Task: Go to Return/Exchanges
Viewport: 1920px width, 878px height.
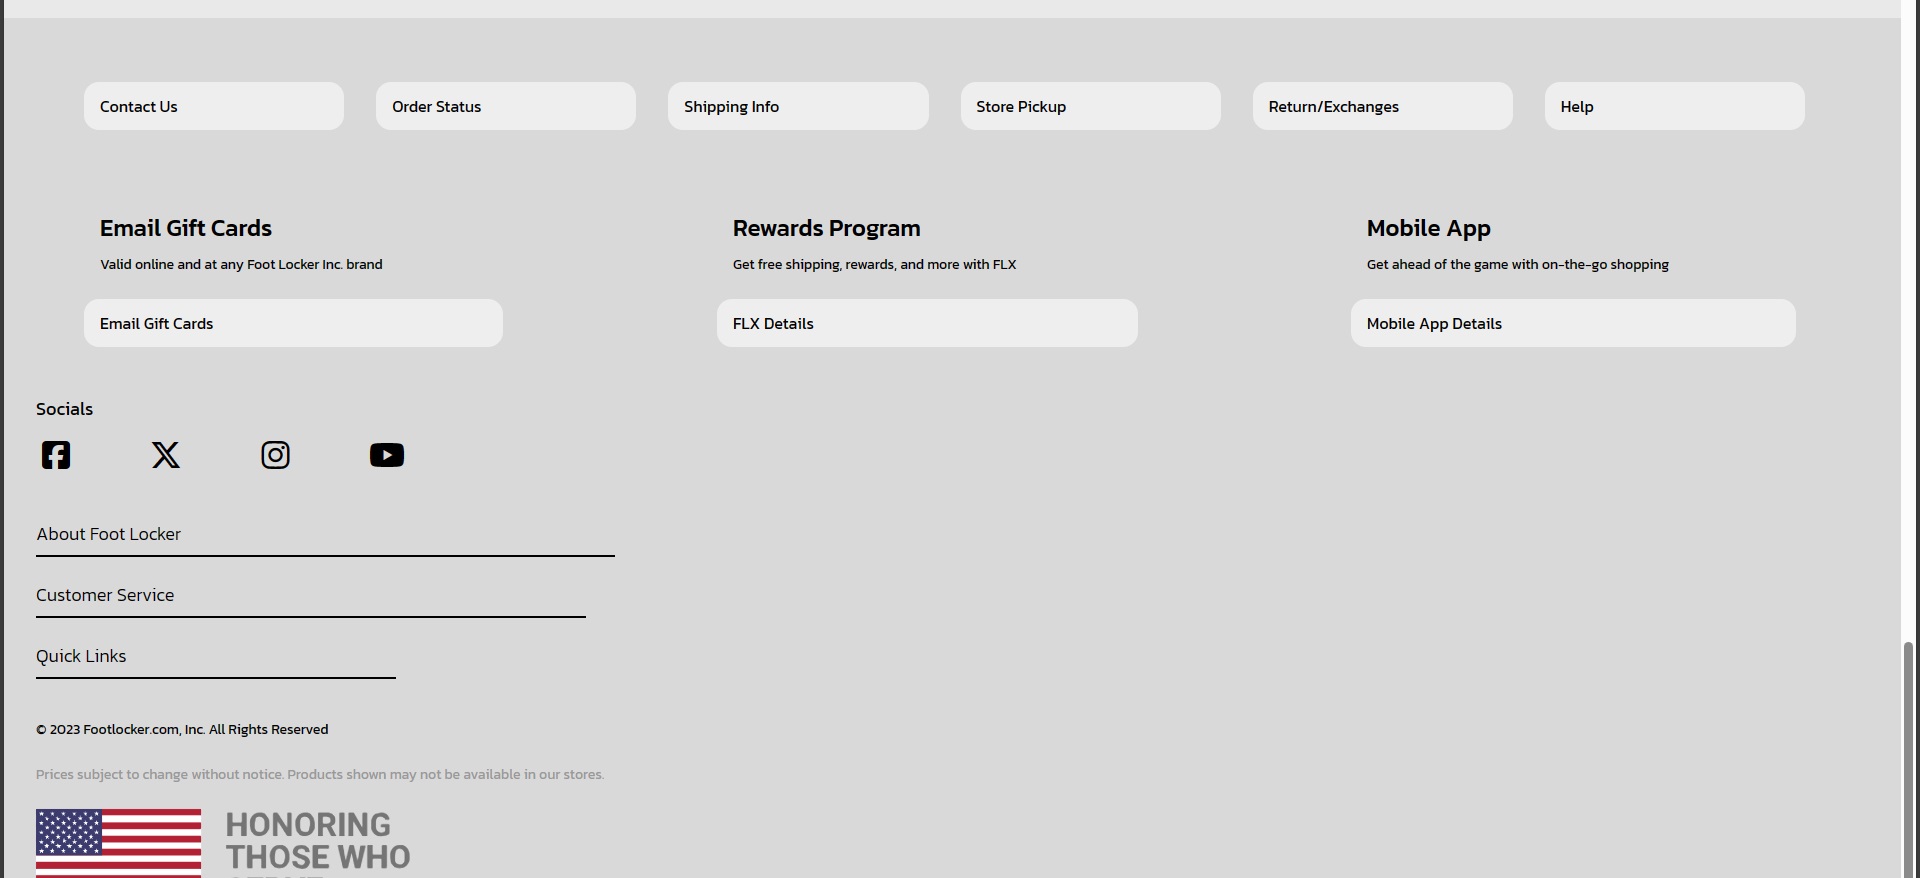Action: [1382, 106]
